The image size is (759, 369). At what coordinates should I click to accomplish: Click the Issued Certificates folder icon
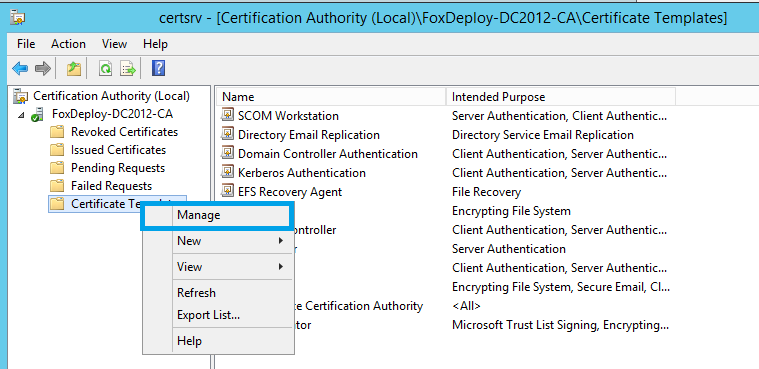point(57,150)
